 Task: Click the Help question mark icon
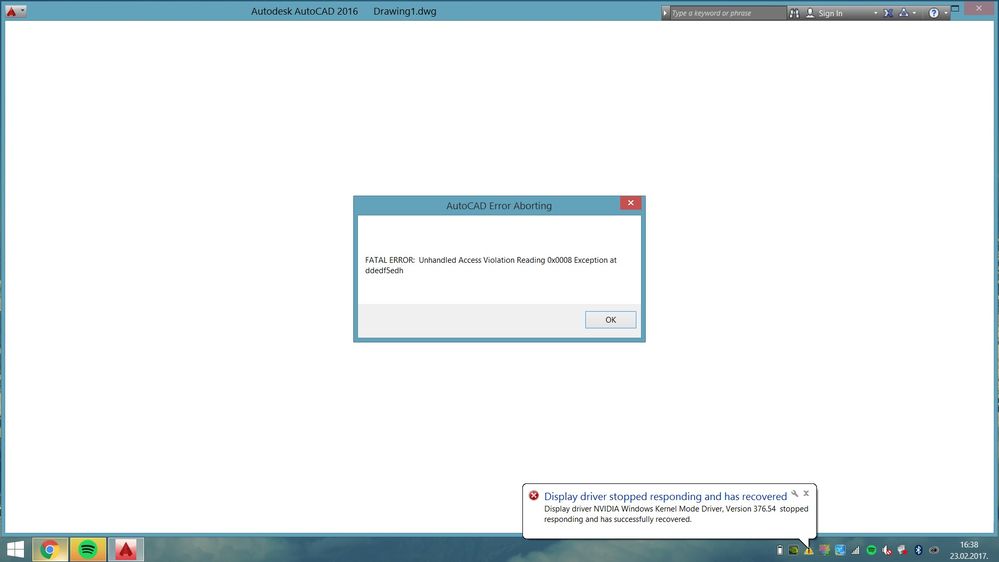point(933,13)
